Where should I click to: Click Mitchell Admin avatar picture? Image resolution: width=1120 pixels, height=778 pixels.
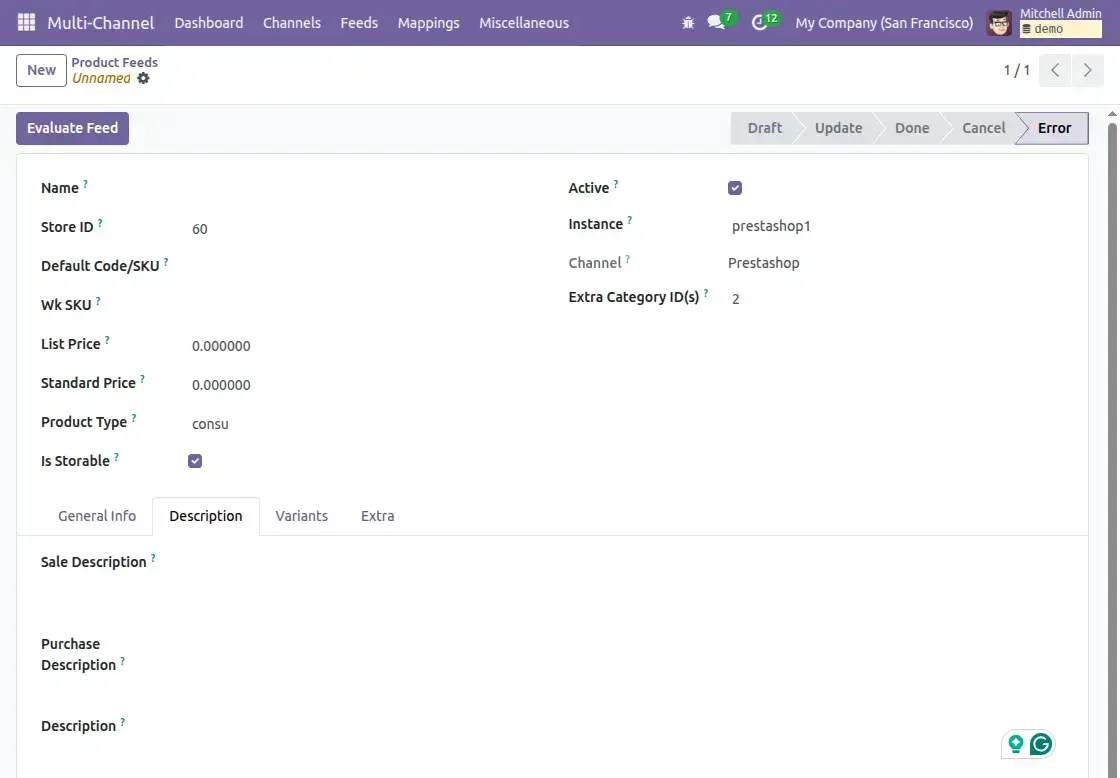(x=999, y=22)
